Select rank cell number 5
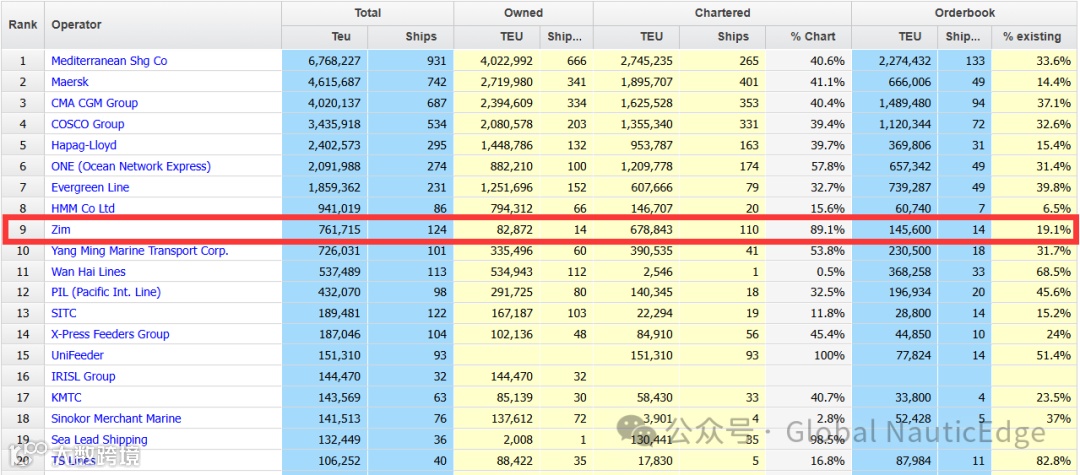 22,145
